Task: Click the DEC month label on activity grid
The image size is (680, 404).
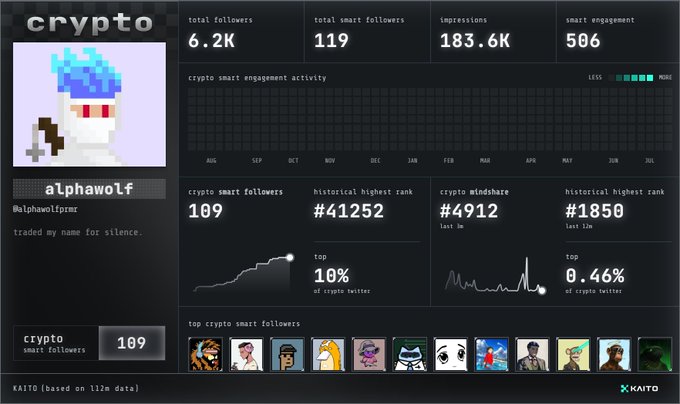Action: (x=376, y=161)
